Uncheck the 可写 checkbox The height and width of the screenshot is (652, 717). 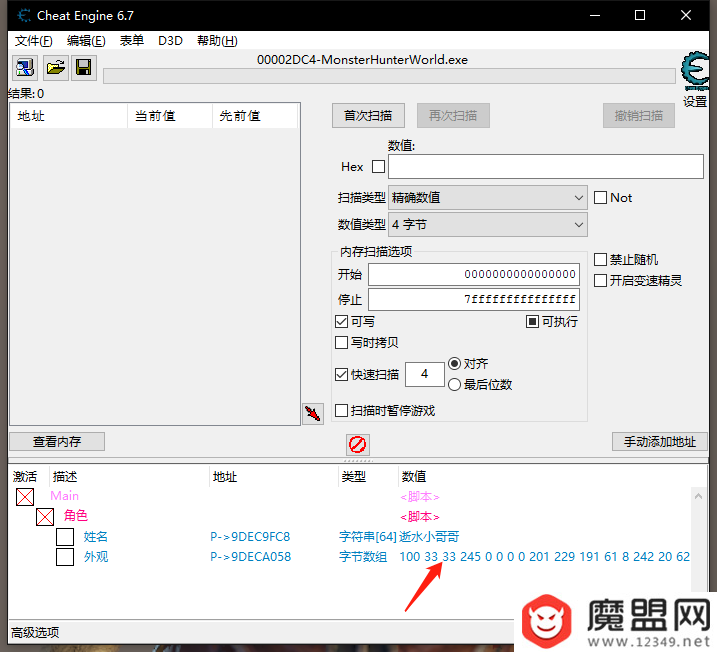tap(341, 321)
